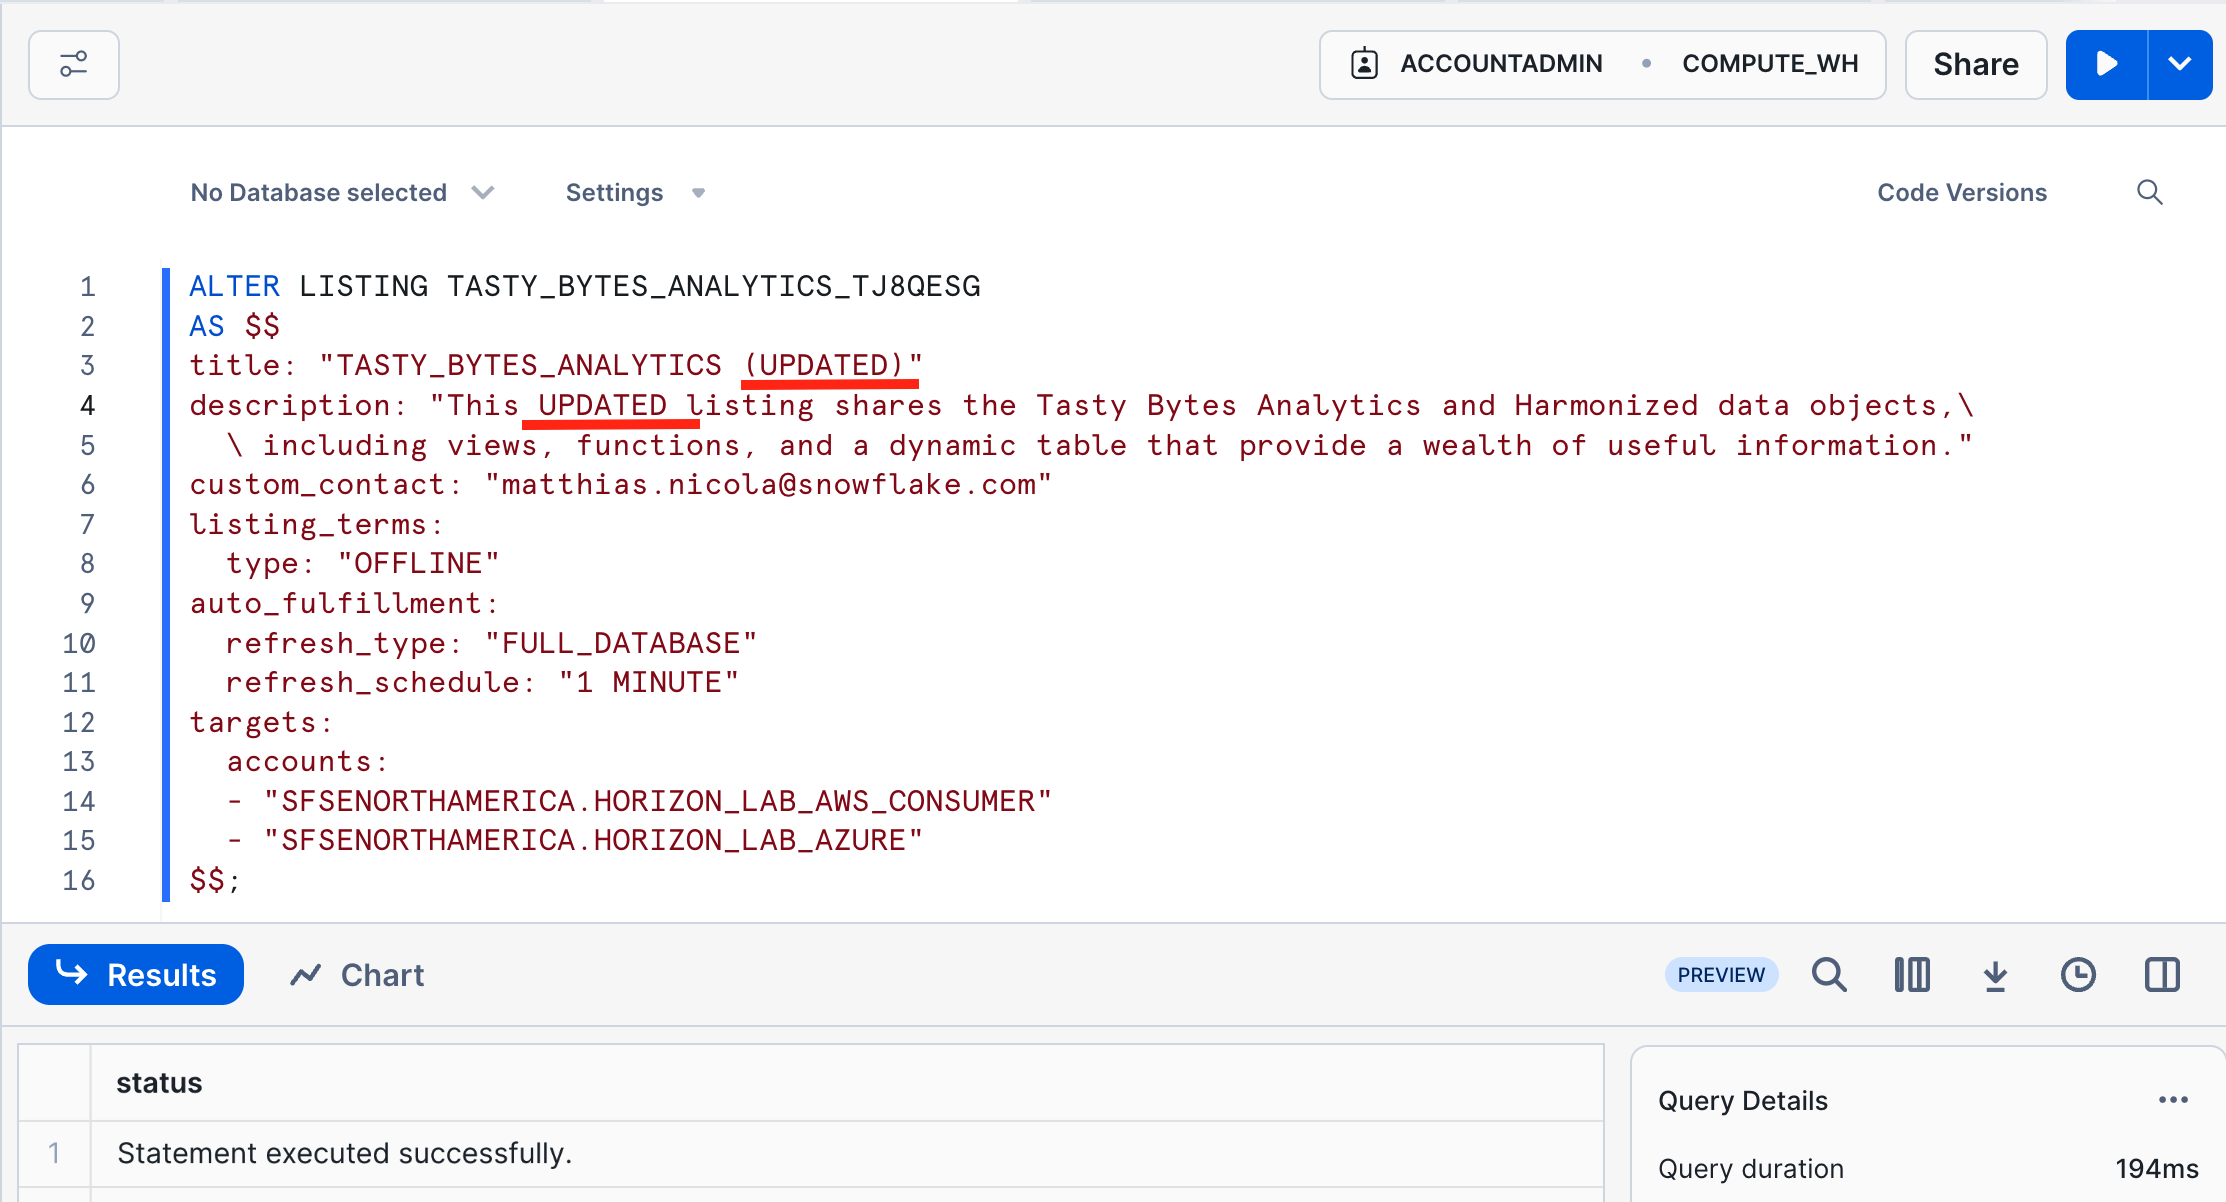
Task: Download the results with arrow icon
Action: click(1995, 974)
